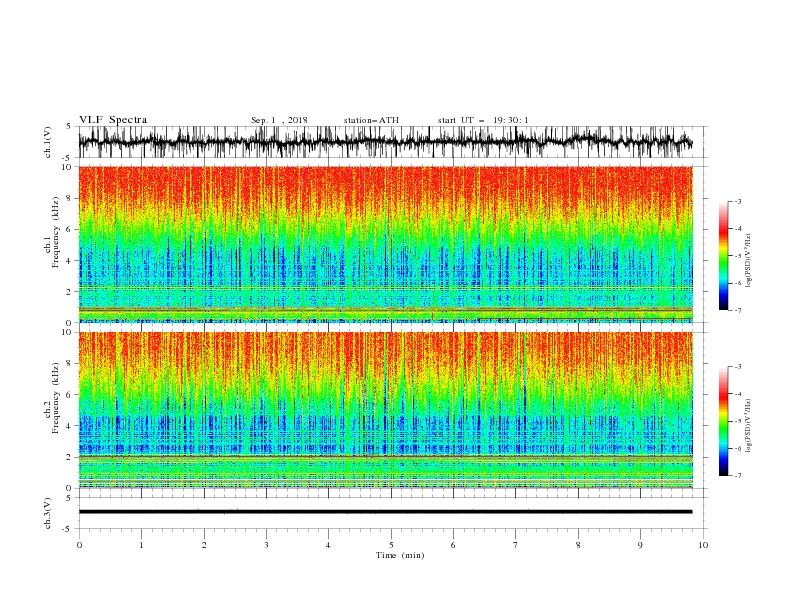Click the ch.2 spectrogram color scale bar
The height and width of the screenshot is (612, 792).
[723, 421]
